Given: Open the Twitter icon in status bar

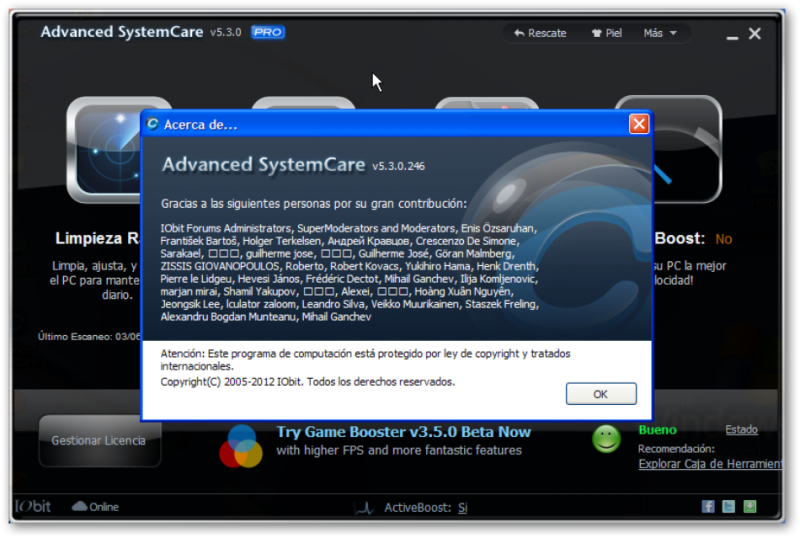Looking at the screenshot, I should (x=729, y=506).
